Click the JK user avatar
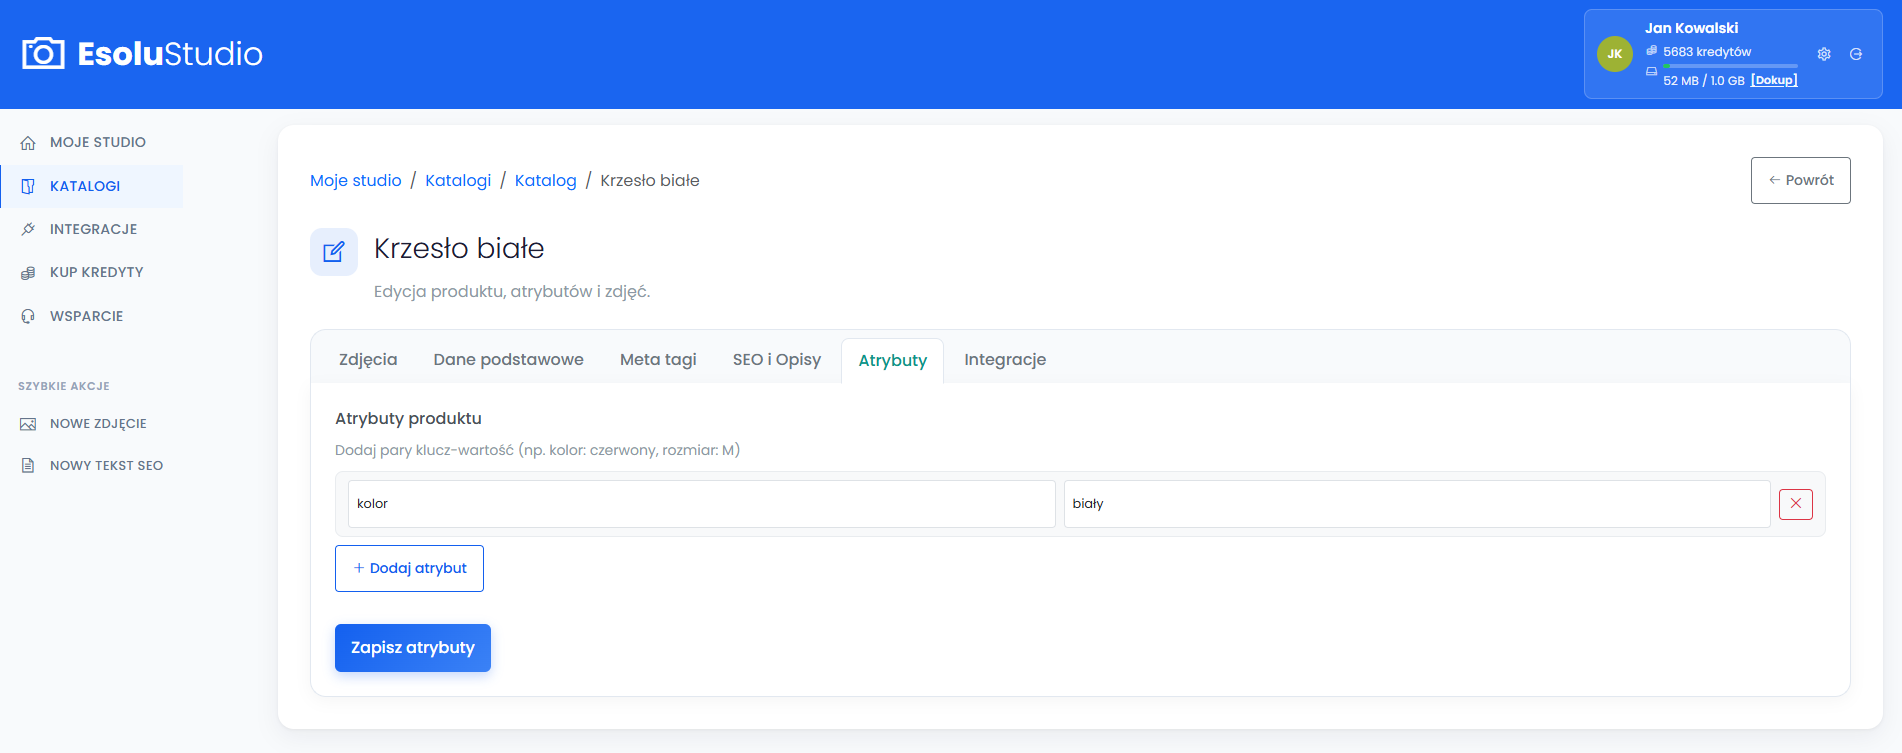Image resolution: width=1902 pixels, height=753 pixels. click(1615, 54)
